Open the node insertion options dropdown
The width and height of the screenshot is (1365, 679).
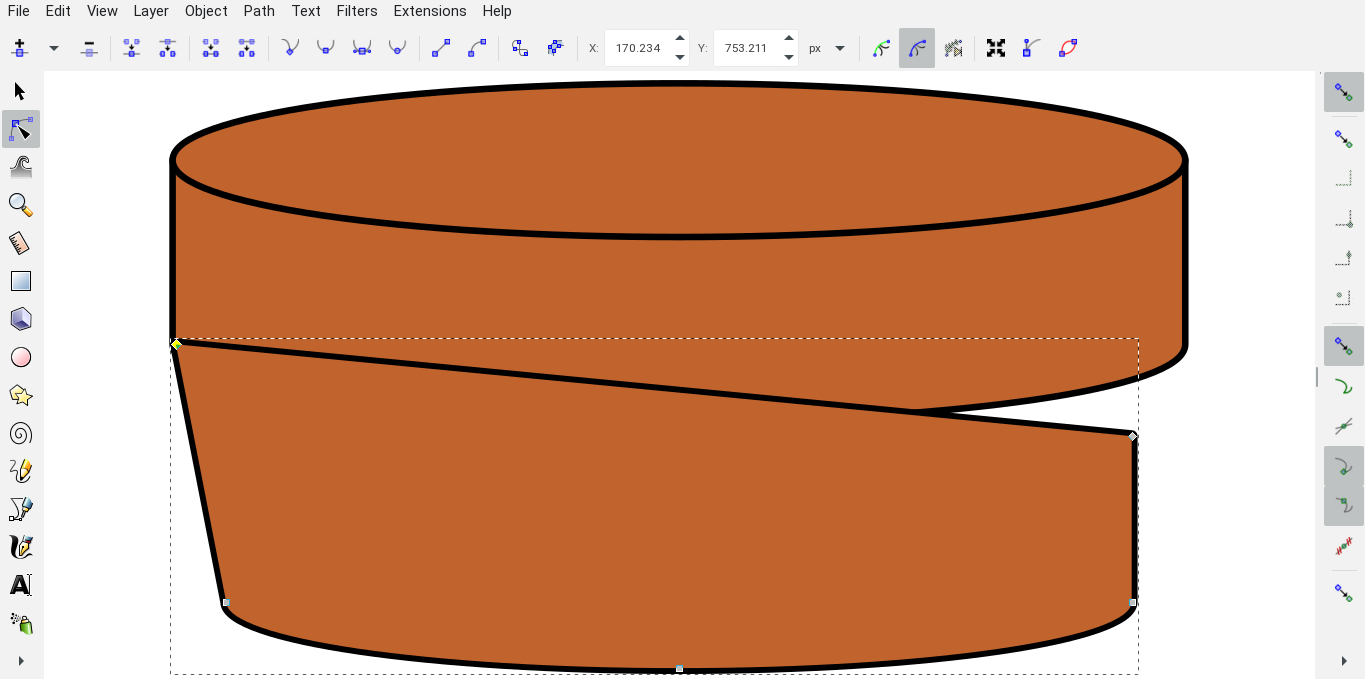53,47
